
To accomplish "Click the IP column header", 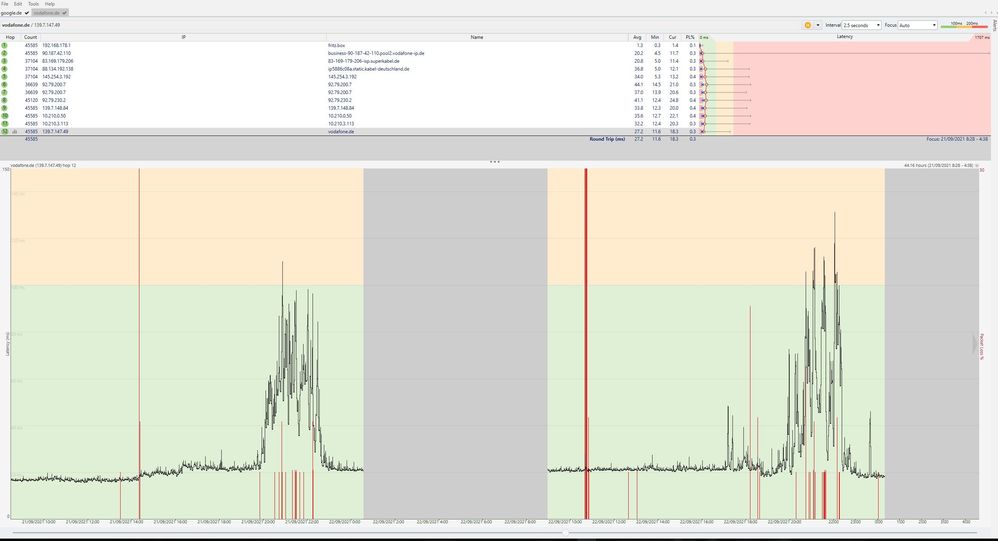I will tap(183, 38).
